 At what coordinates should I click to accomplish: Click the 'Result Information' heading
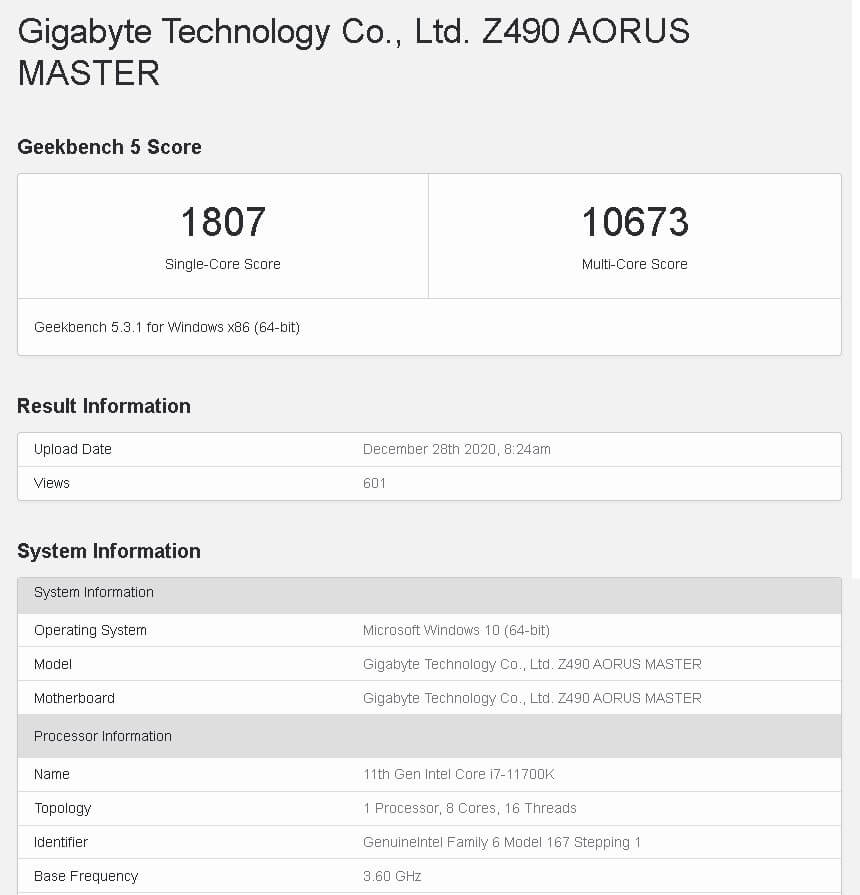click(104, 406)
